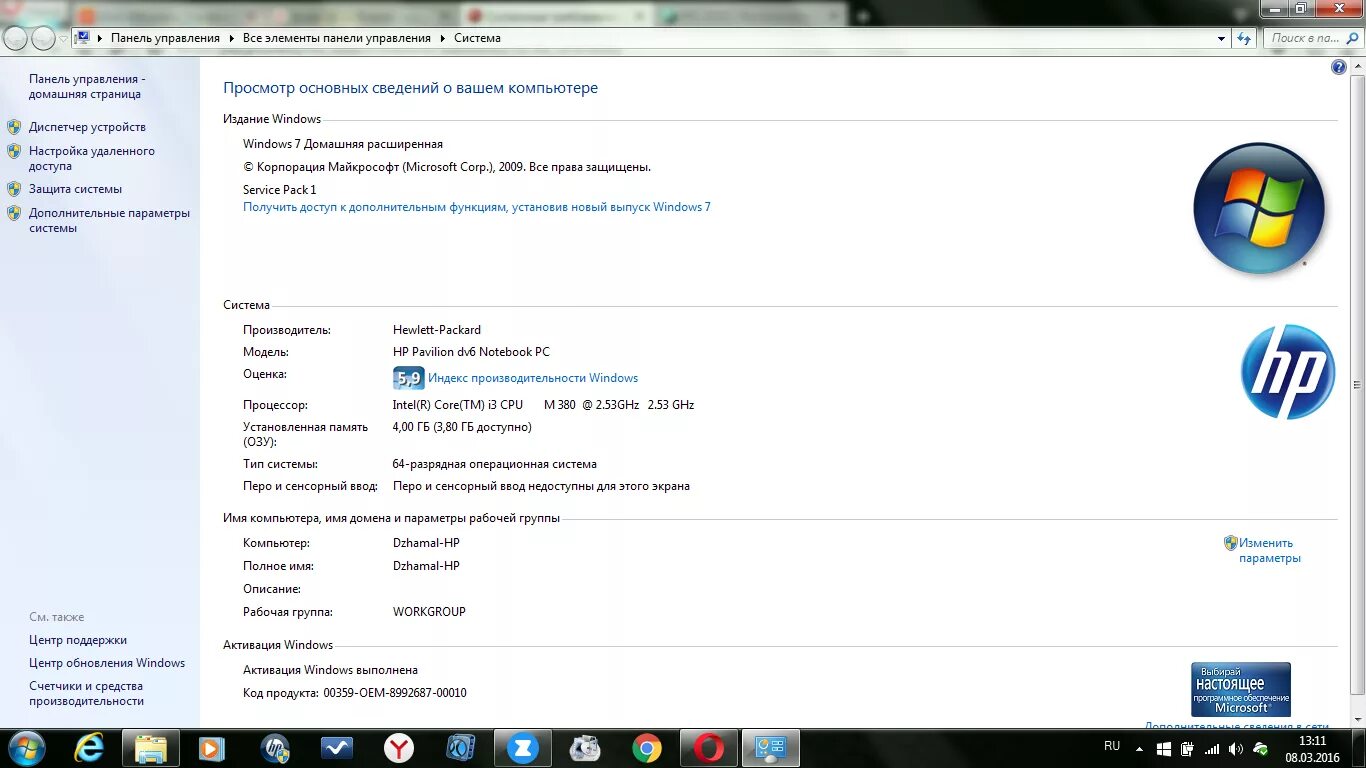
Task: Switch to Opera in taskbar
Action: pyautogui.click(x=709, y=748)
